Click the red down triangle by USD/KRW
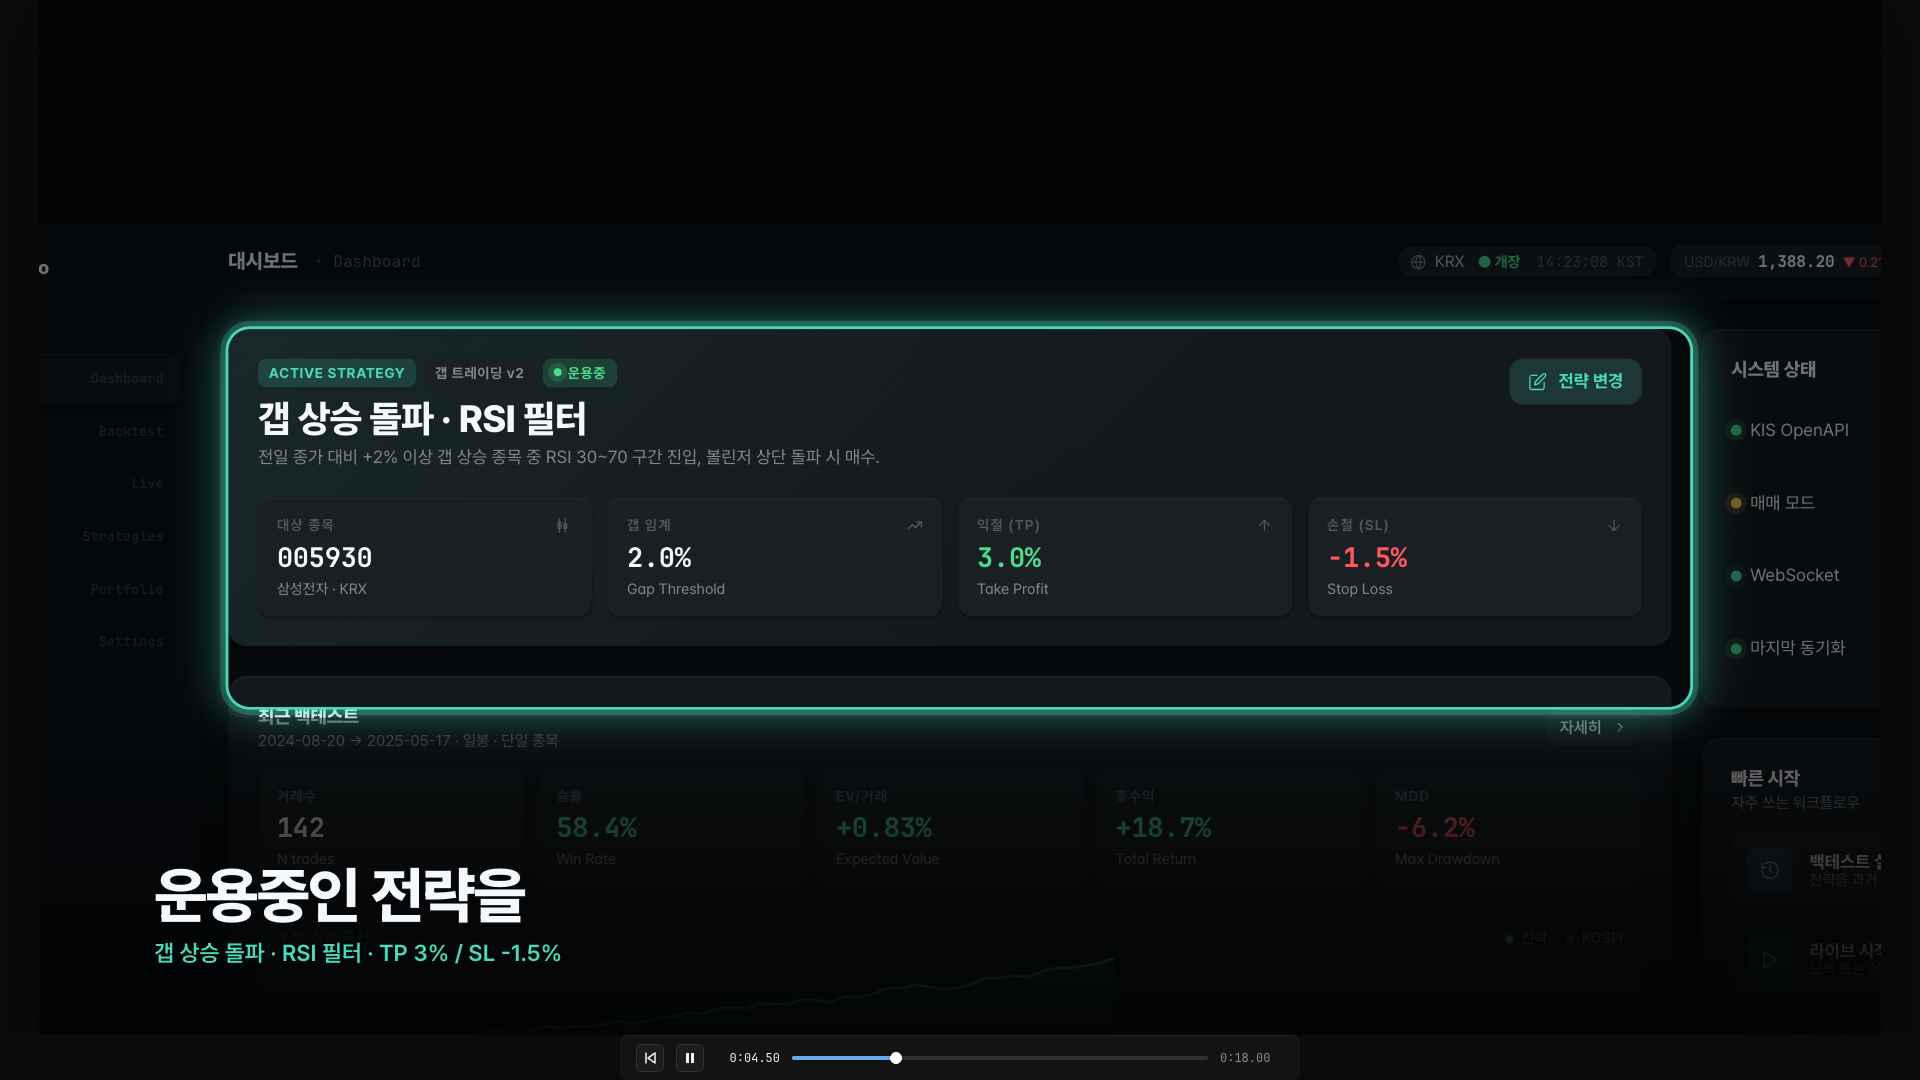The width and height of the screenshot is (1920, 1080). [1849, 262]
